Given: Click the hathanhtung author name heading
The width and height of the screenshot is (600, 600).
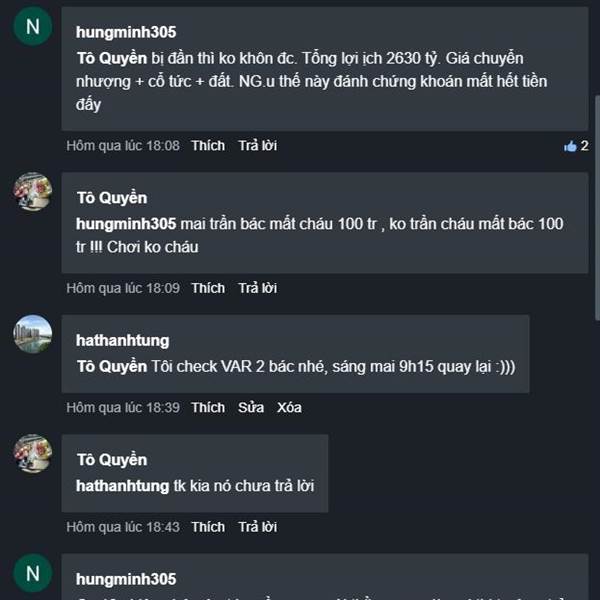Looking at the screenshot, I should (123, 341).
